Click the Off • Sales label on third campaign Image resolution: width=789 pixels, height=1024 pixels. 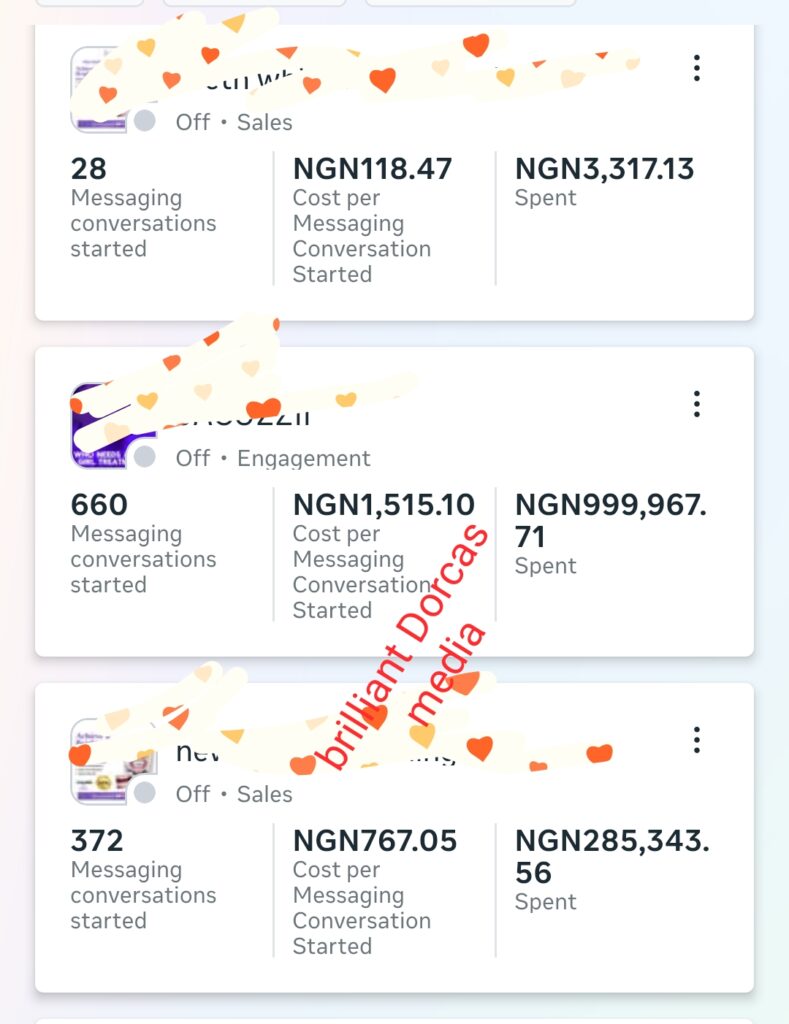point(234,793)
